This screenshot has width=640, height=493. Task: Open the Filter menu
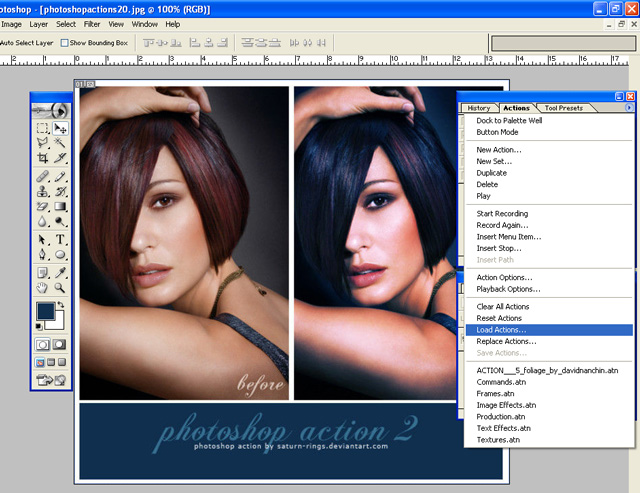pyautogui.click(x=92, y=23)
